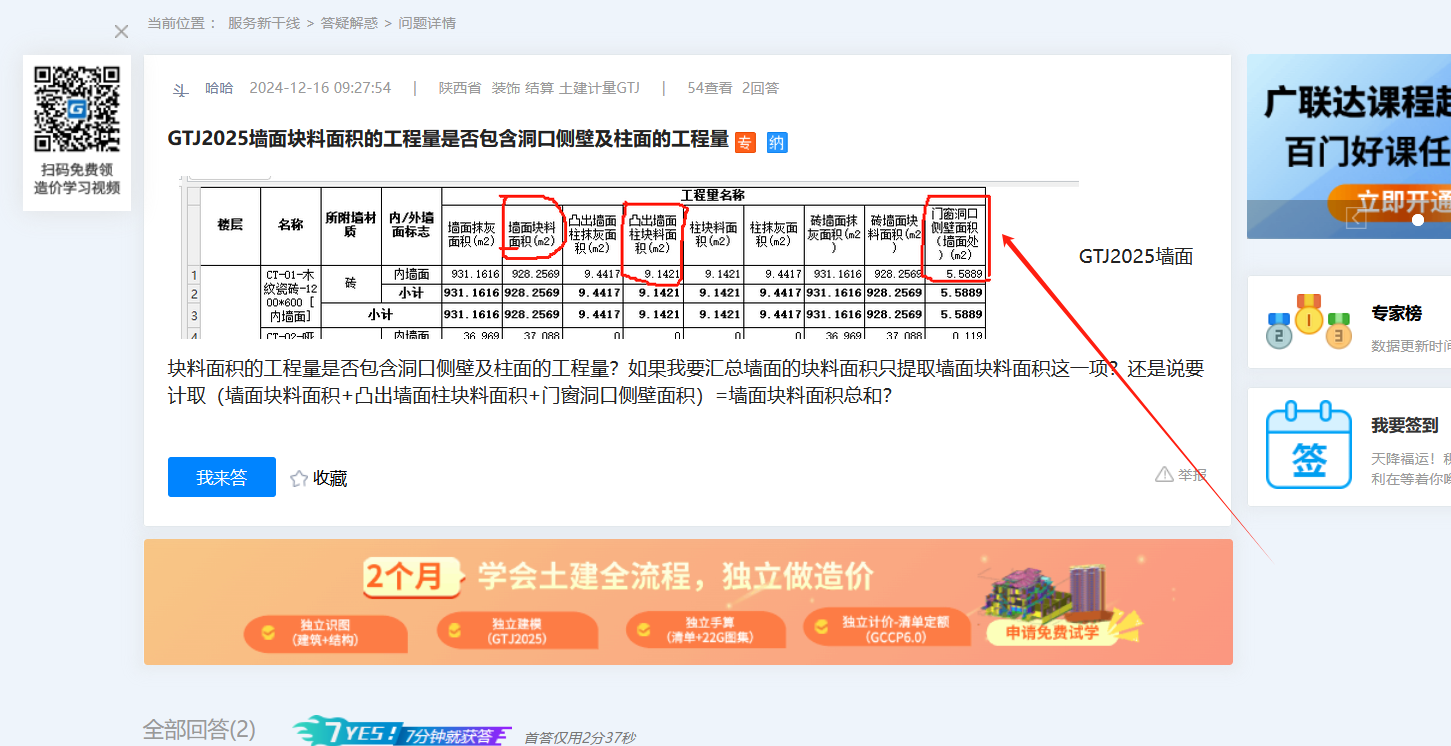Click the post timestamp 2024-12-16 09:27:54
1451x746 pixels.
click(x=320, y=88)
